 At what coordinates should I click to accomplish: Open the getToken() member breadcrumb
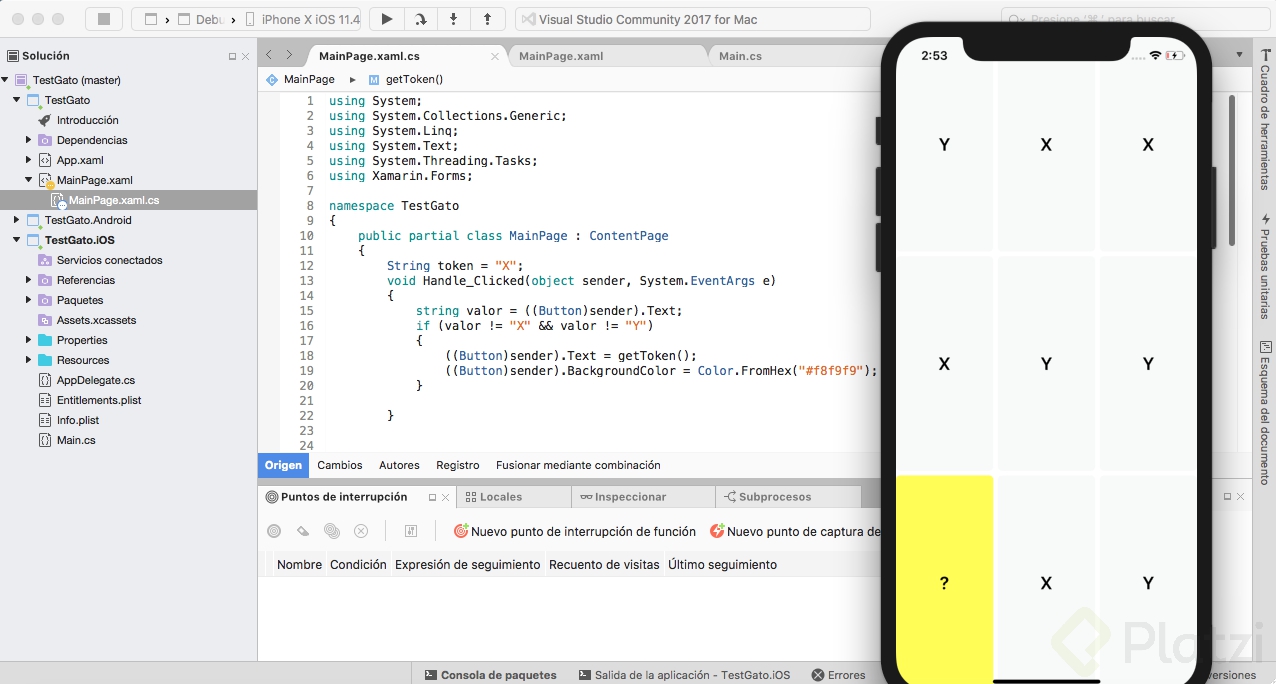click(x=405, y=79)
